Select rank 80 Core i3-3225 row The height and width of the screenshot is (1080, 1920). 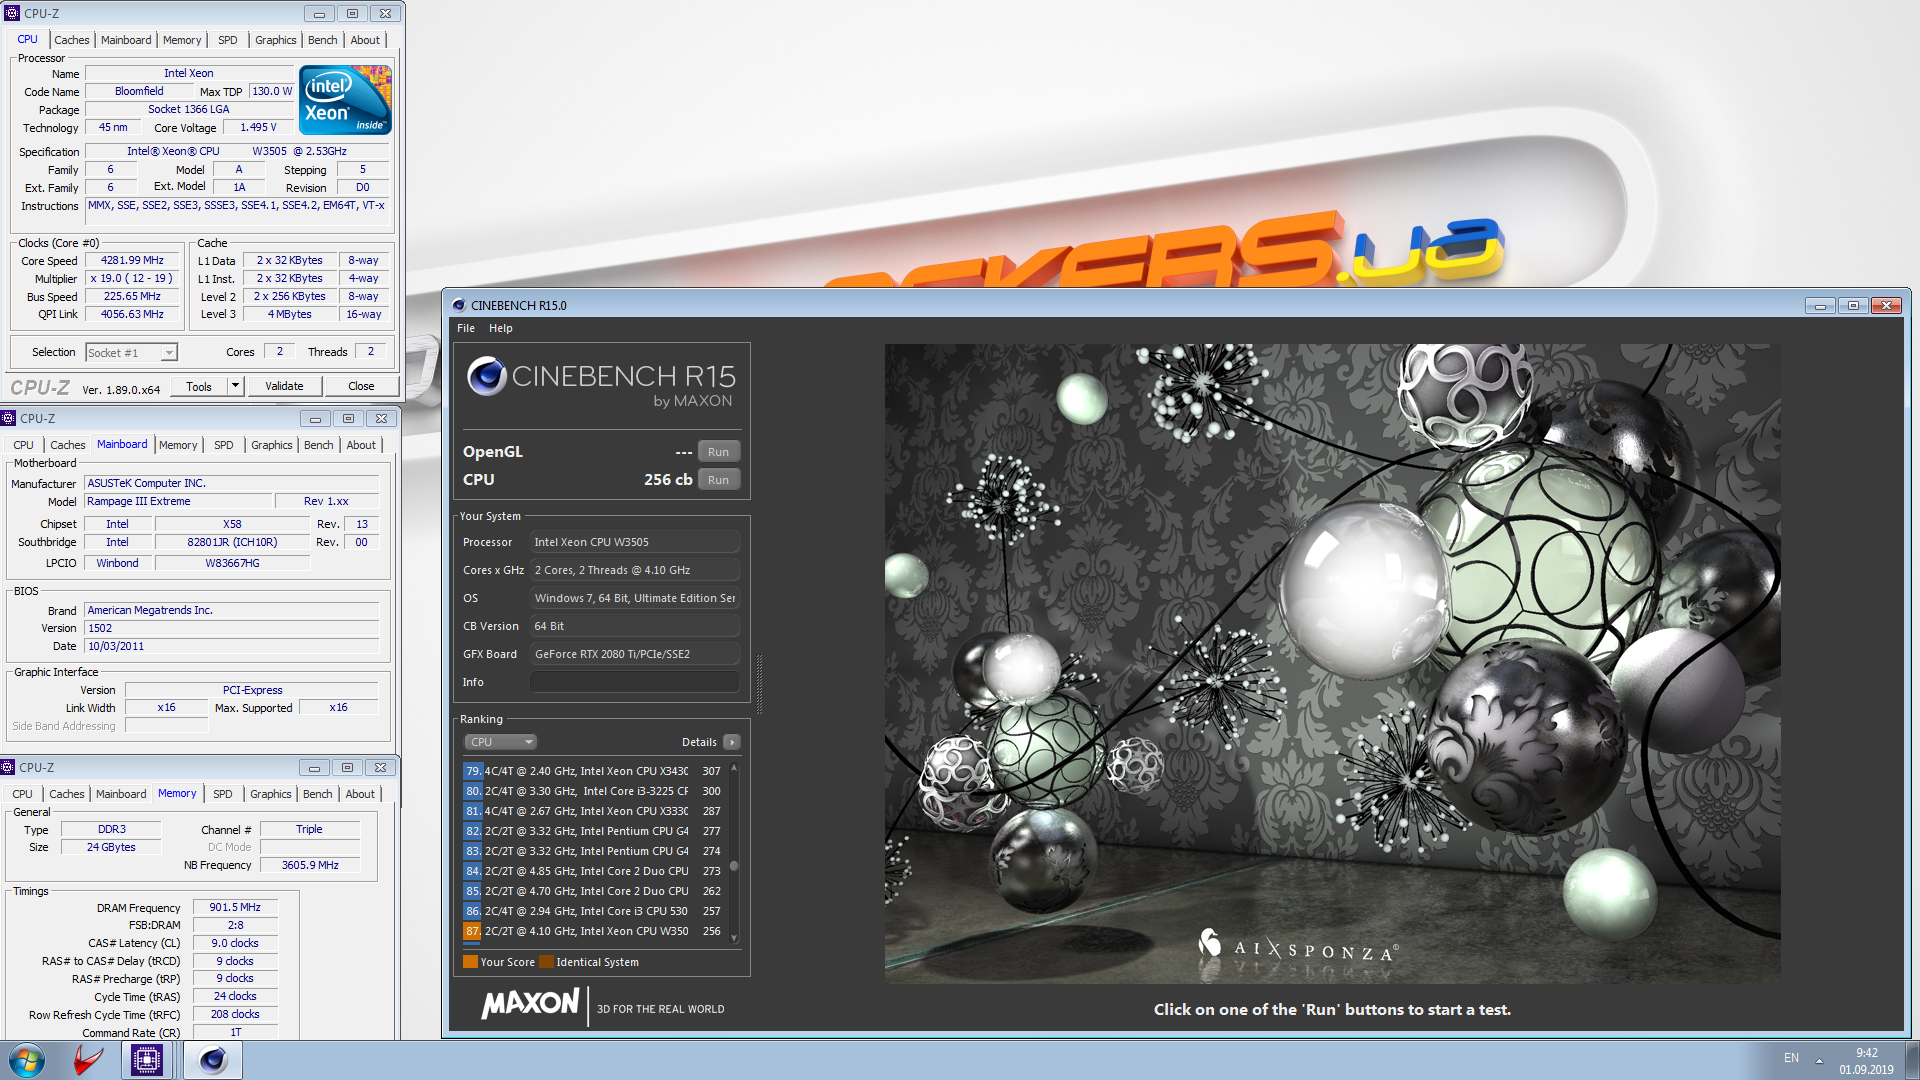[x=595, y=791]
